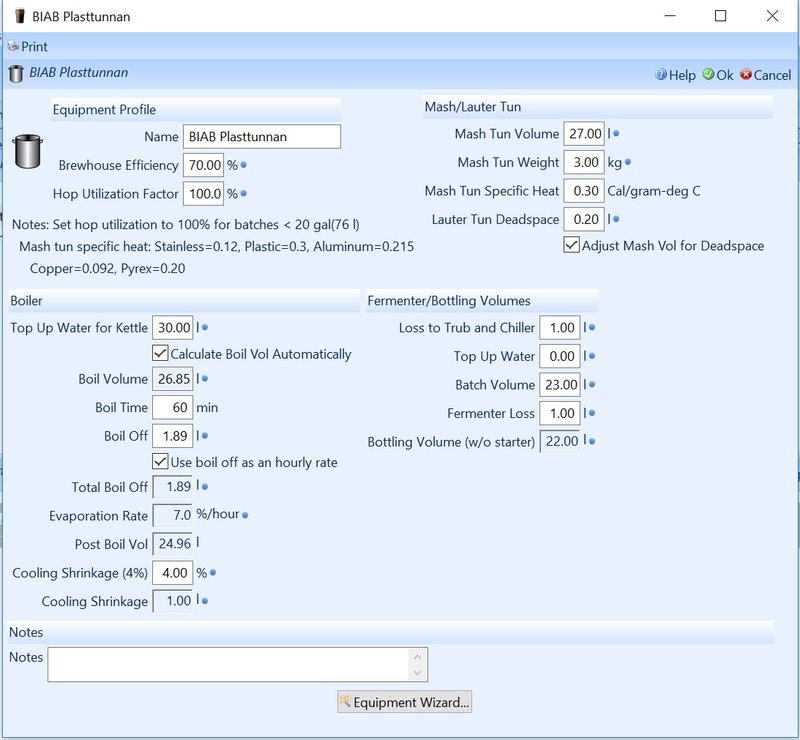Click the large brew kettle equipment icon
Image resolution: width=800 pixels, height=740 pixels.
(27, 154)
